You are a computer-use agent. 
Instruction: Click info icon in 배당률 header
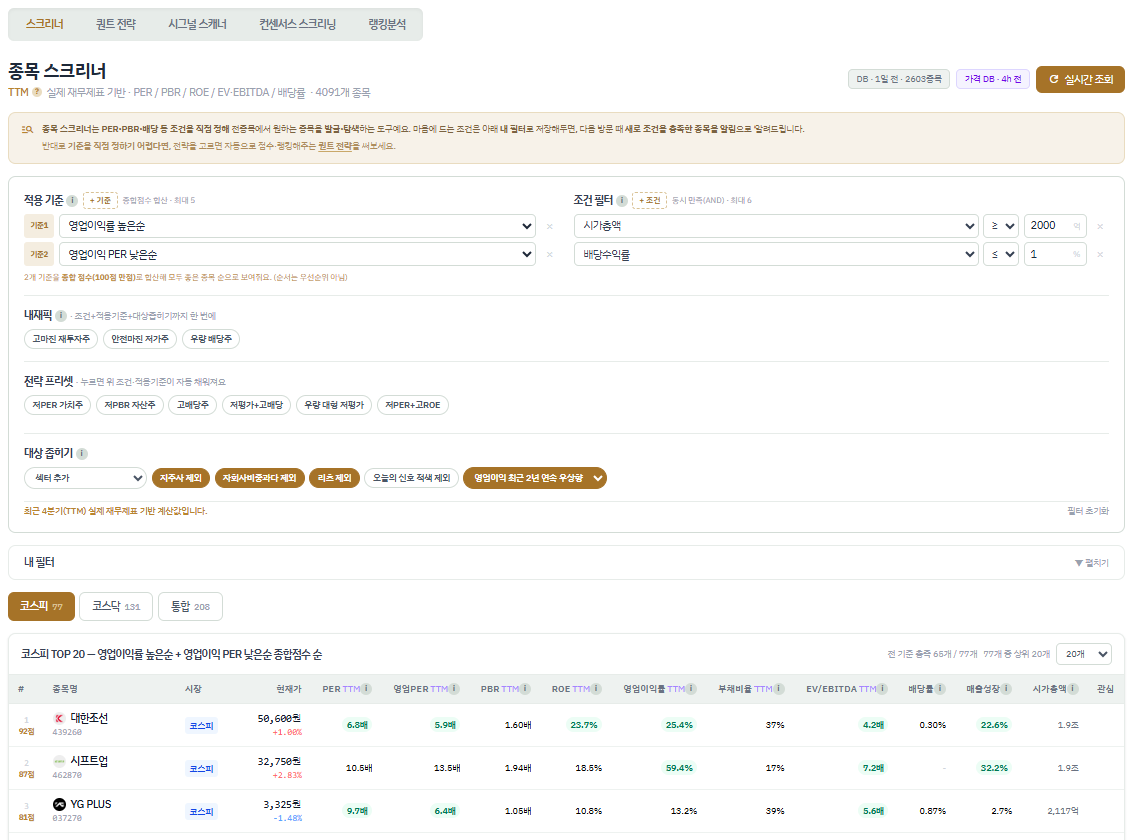[x=940, y=689]
